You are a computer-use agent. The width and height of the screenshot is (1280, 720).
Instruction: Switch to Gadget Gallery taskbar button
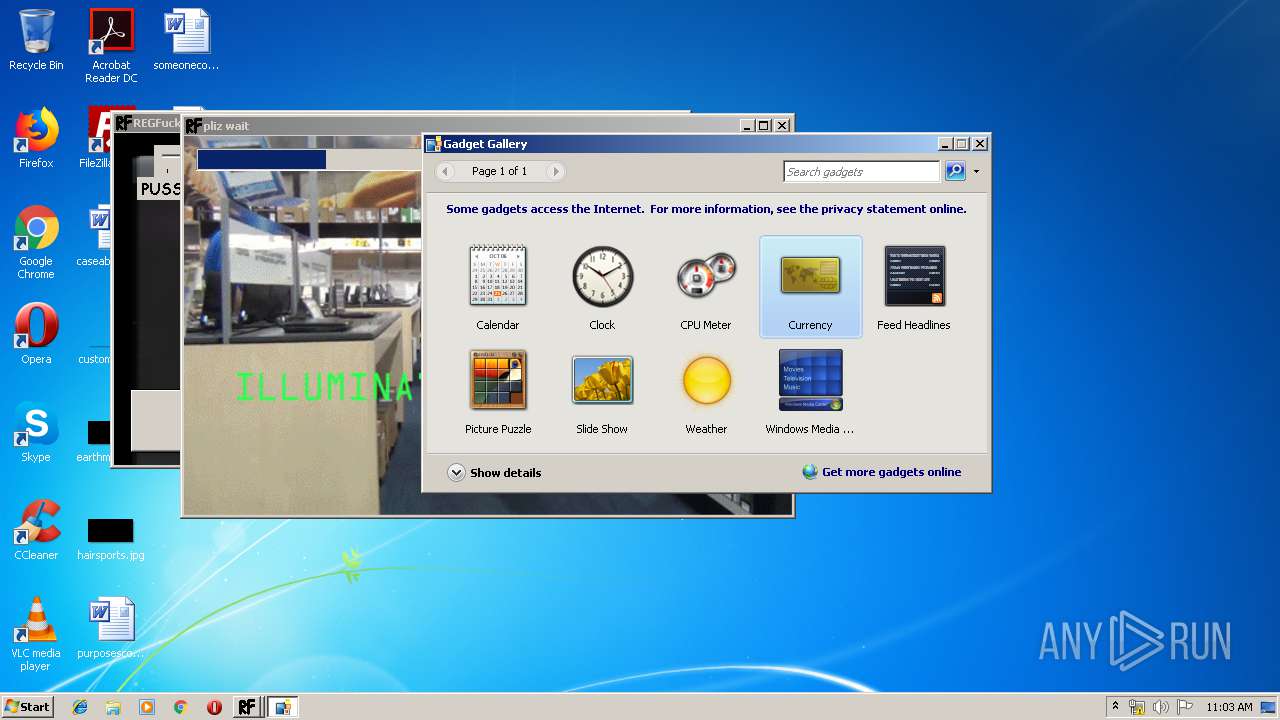pyautogui.click(x=283, y=707)
